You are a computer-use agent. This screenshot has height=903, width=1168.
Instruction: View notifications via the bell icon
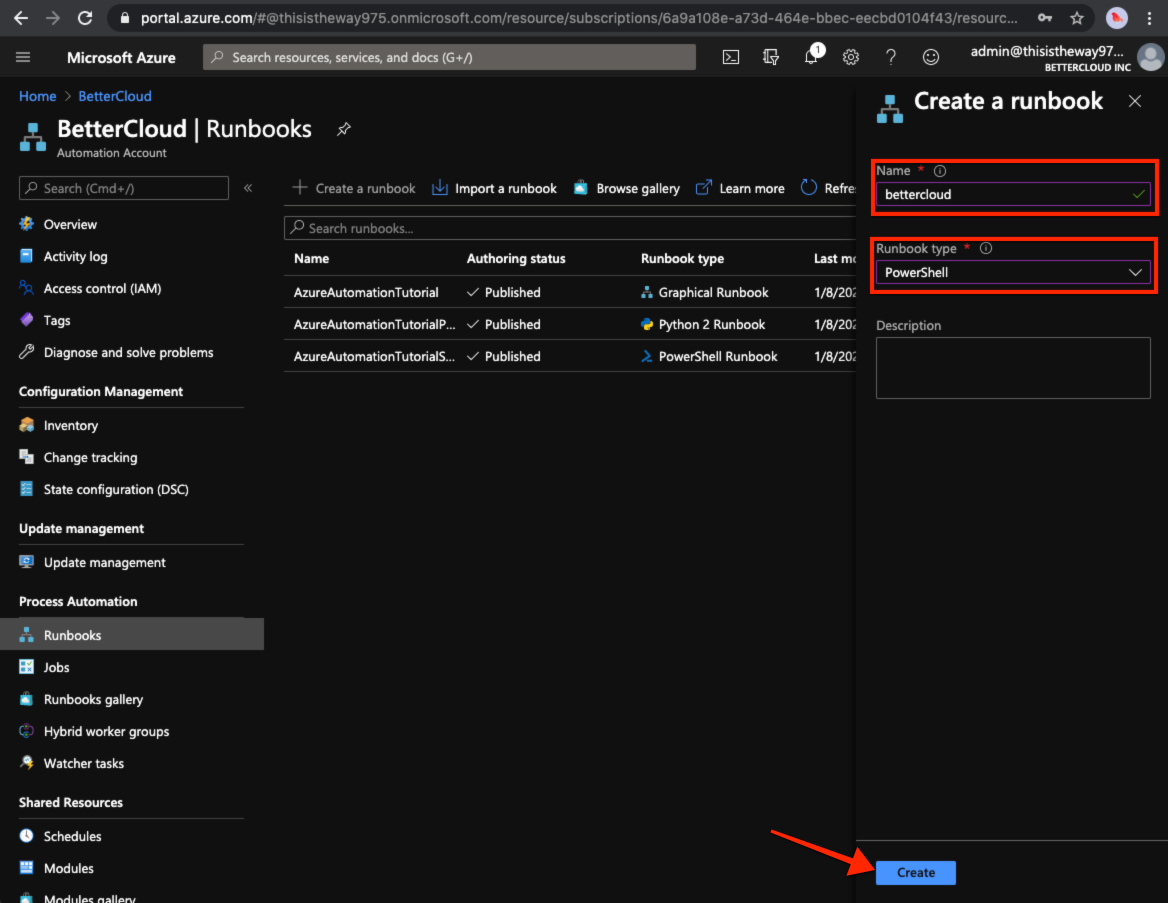810,57
